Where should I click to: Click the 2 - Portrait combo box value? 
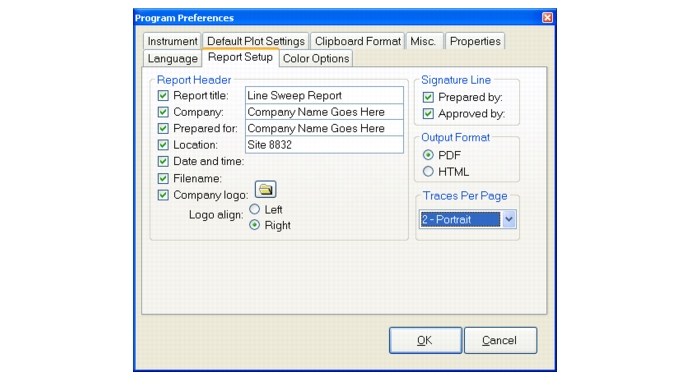460,219
